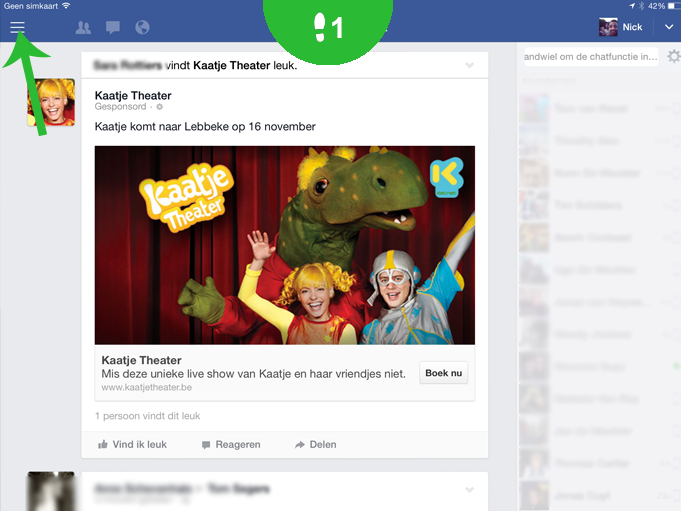
Task: Tap the Bluetooth status icon
Action: (641, 6)
